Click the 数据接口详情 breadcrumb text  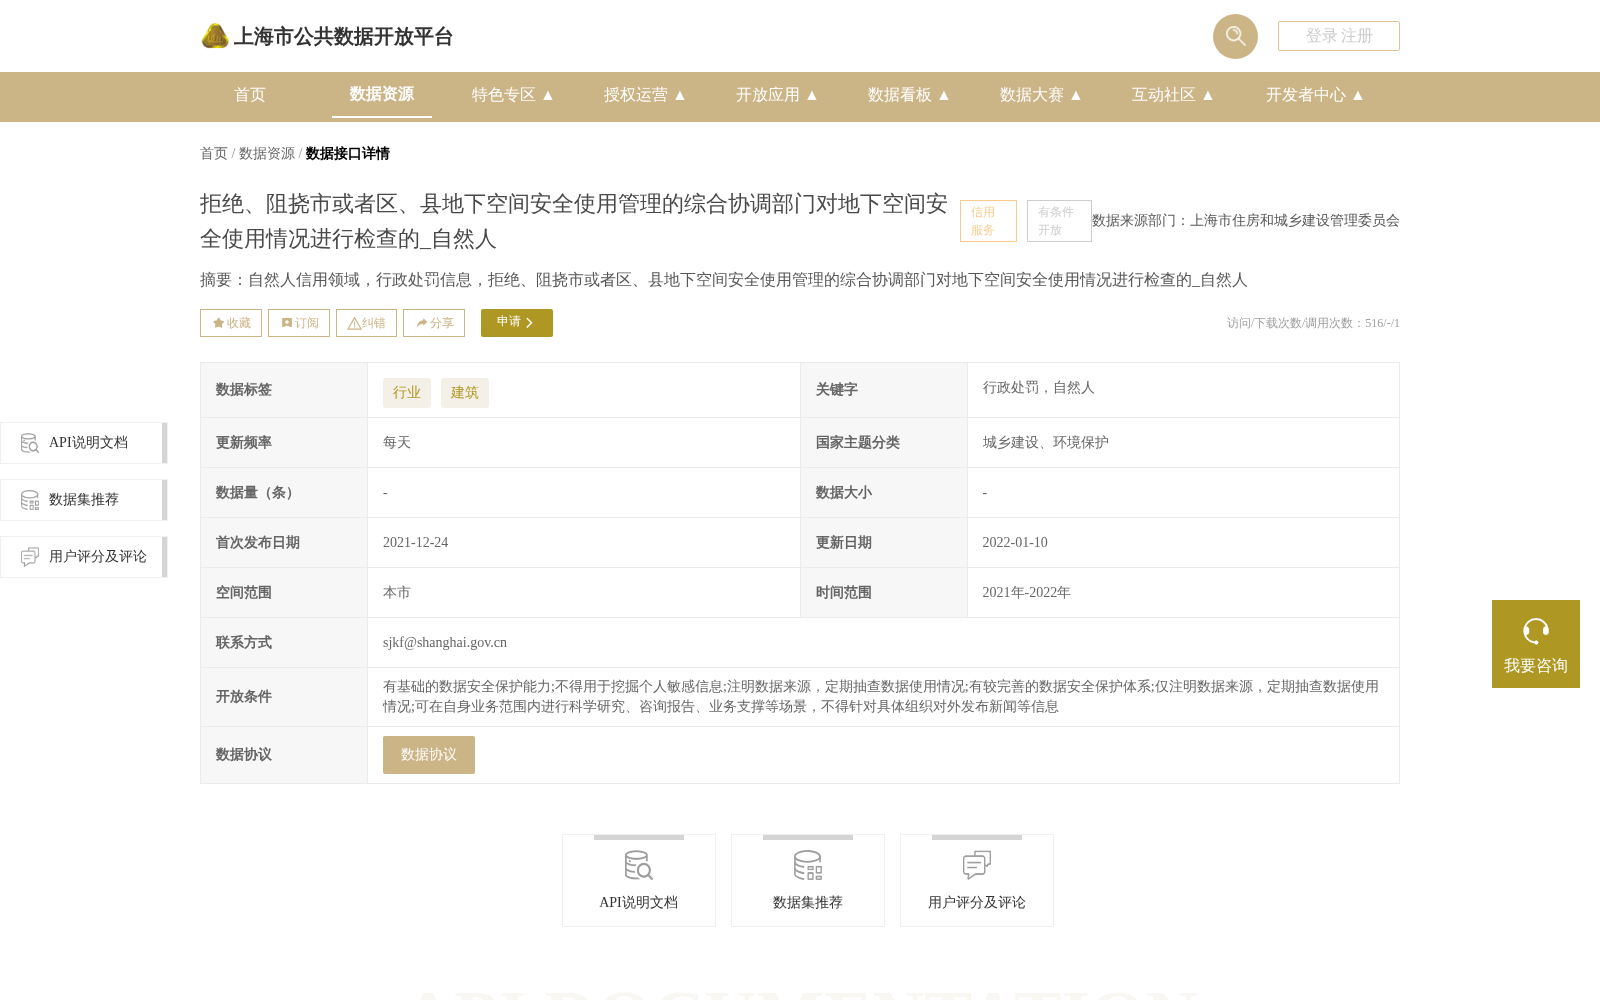point(348,153)
